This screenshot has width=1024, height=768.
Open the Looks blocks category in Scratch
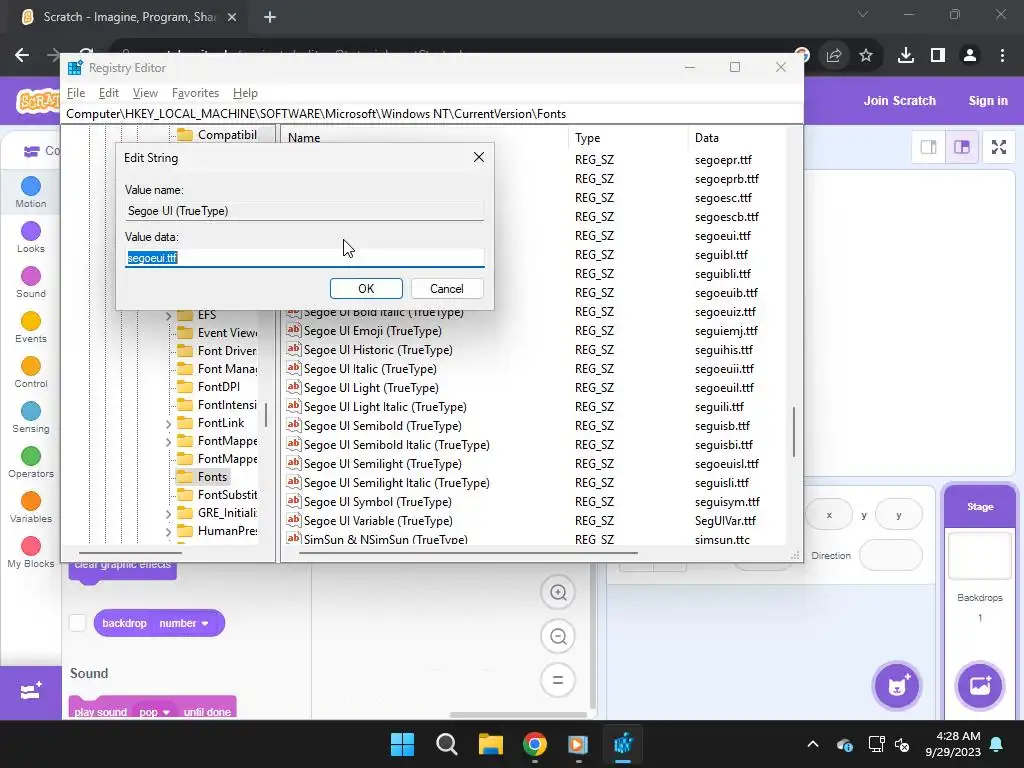(31, 237)
